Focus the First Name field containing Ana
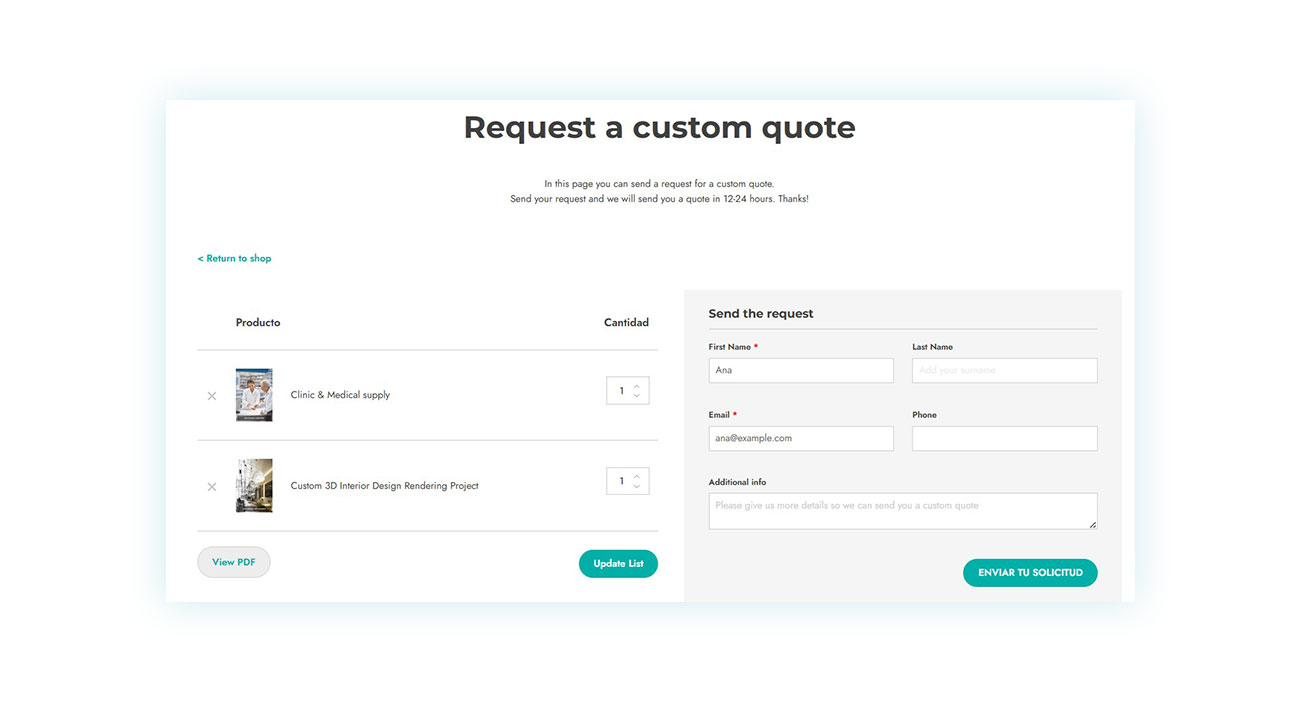 pos(801,370)
